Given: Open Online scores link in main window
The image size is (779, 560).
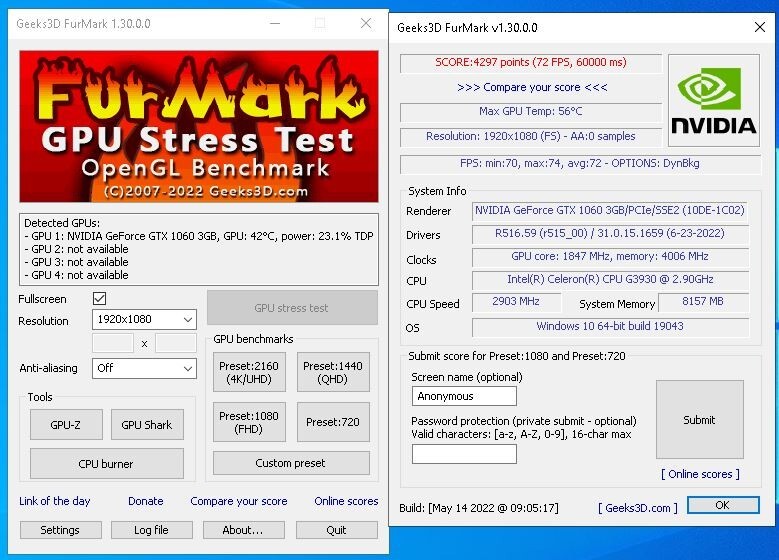Looking at the screenshot, I should coord(346,501).
